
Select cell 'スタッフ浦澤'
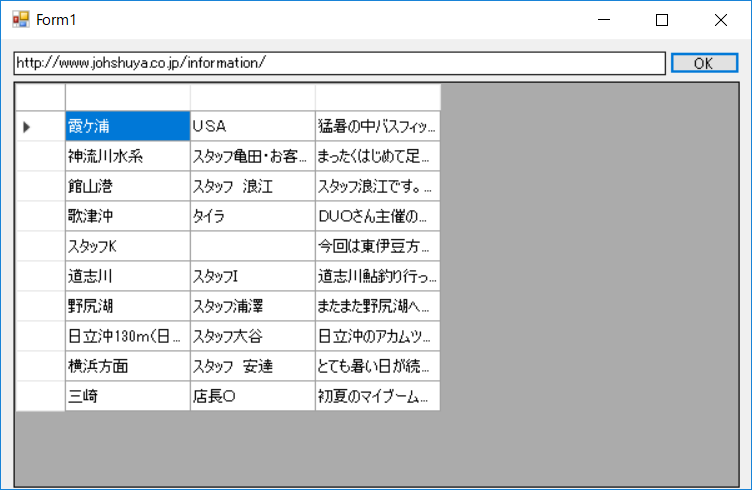click(253, 306)
